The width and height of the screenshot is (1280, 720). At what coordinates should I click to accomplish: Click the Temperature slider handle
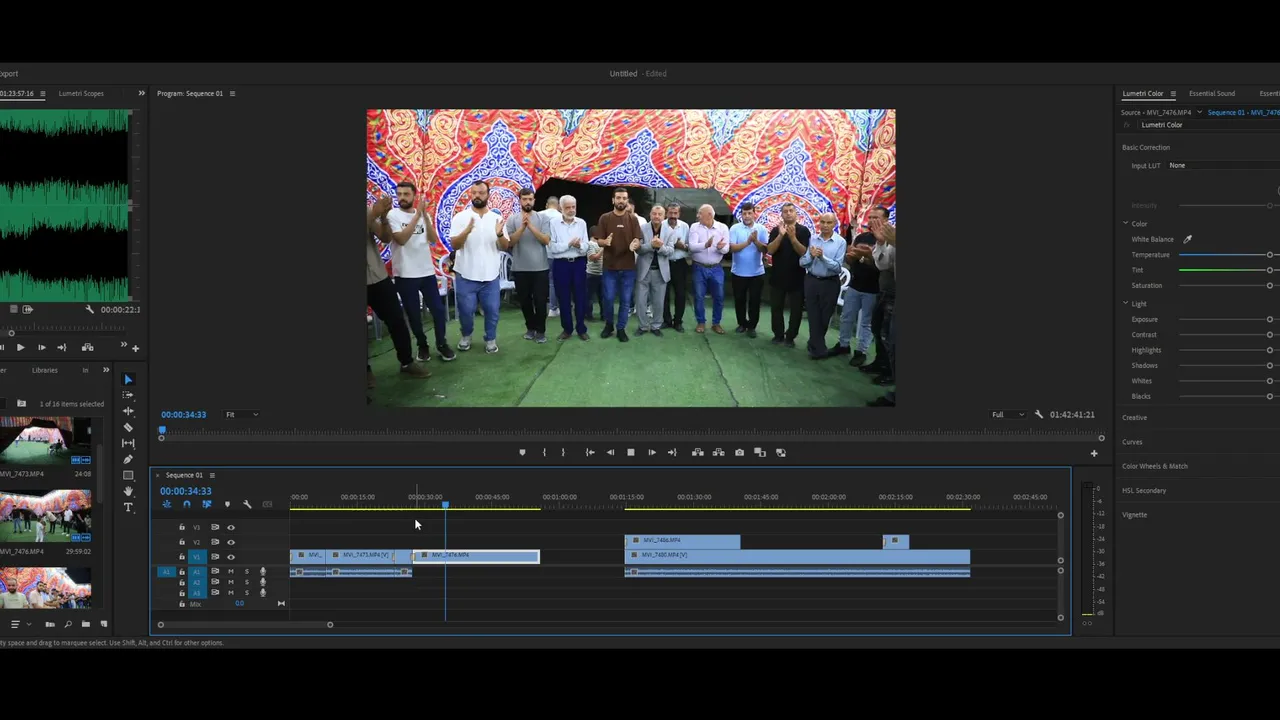(1270, 255)
